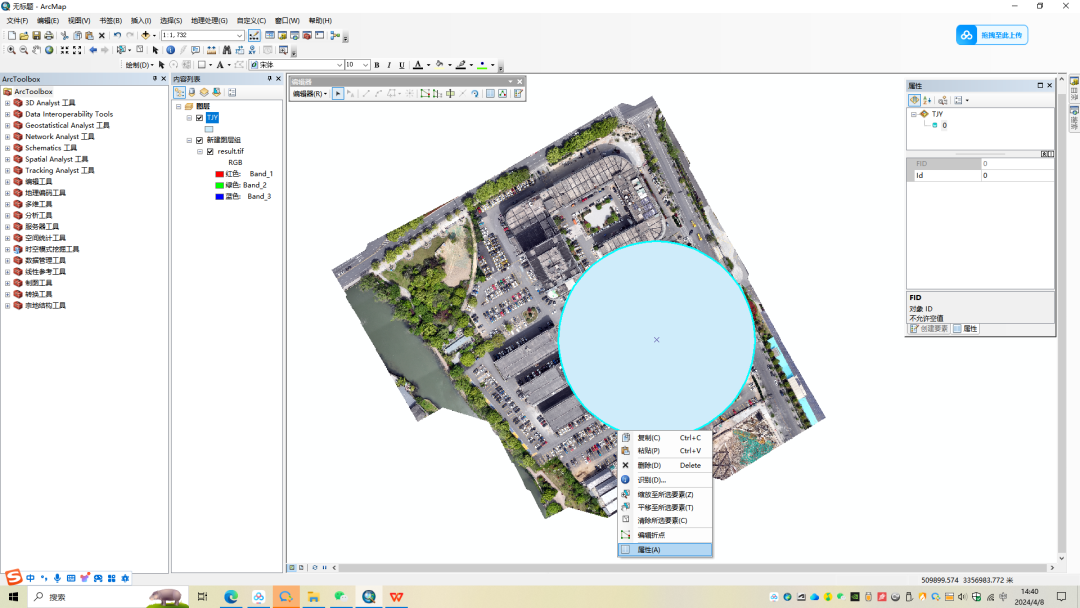The height and width of the screenshot is (608, 1080).
Task: Switch contents list to List By Source
Action: tap(192, 92)
